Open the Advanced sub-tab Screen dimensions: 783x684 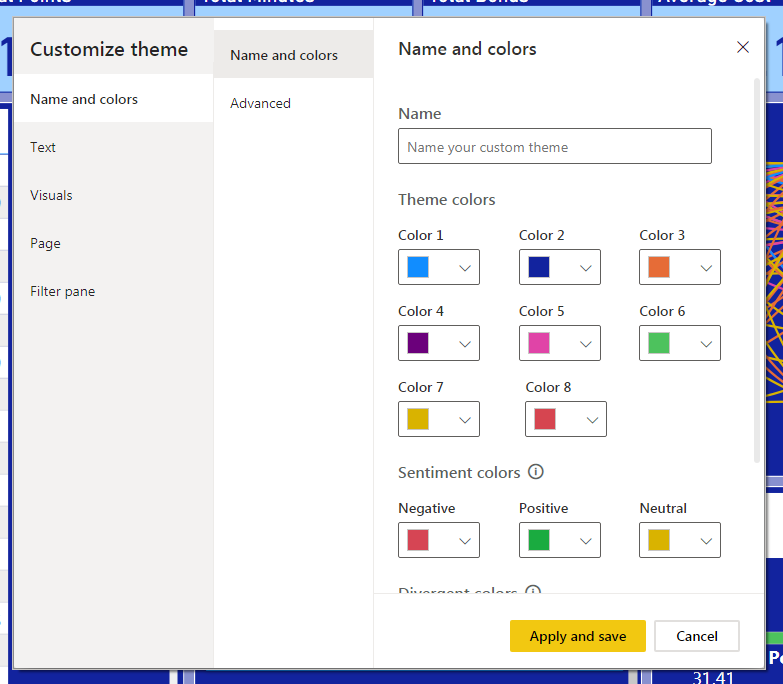click(x=294, y=103)
